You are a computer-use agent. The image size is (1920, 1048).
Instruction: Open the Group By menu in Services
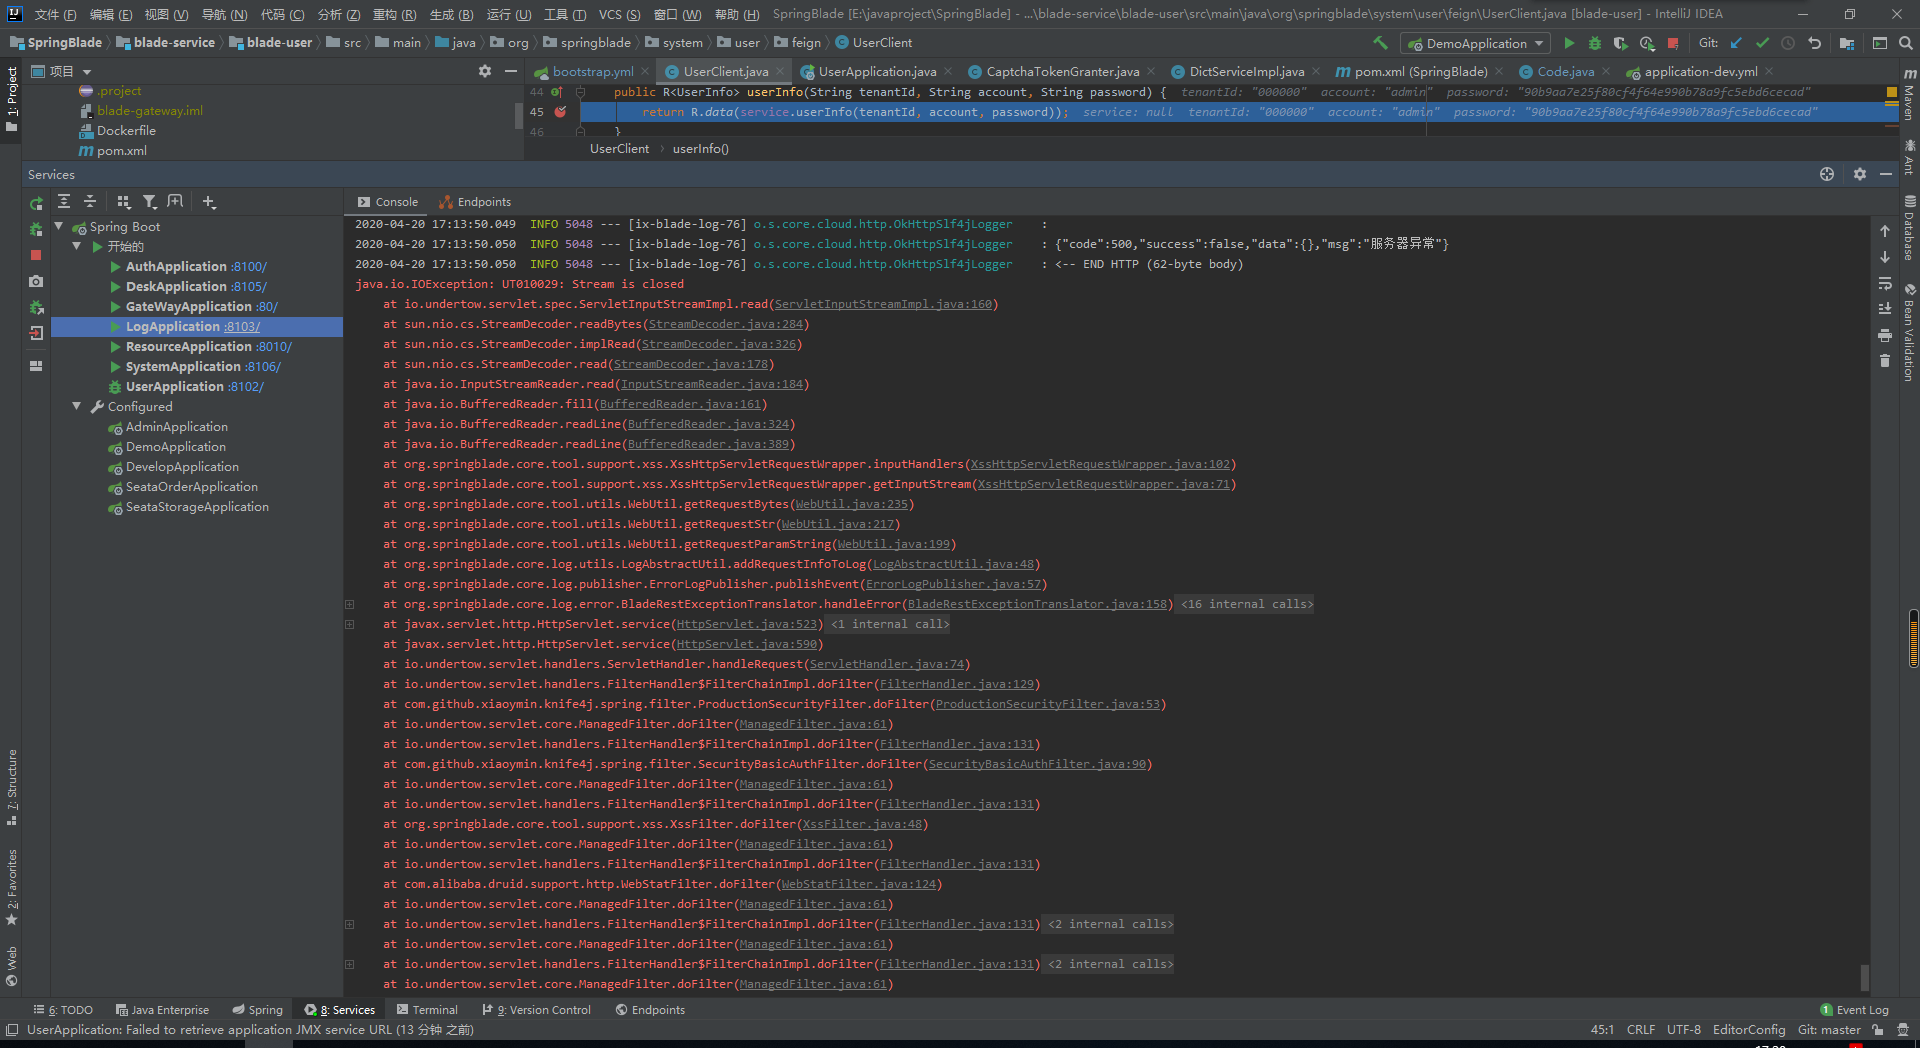point(123,202)
